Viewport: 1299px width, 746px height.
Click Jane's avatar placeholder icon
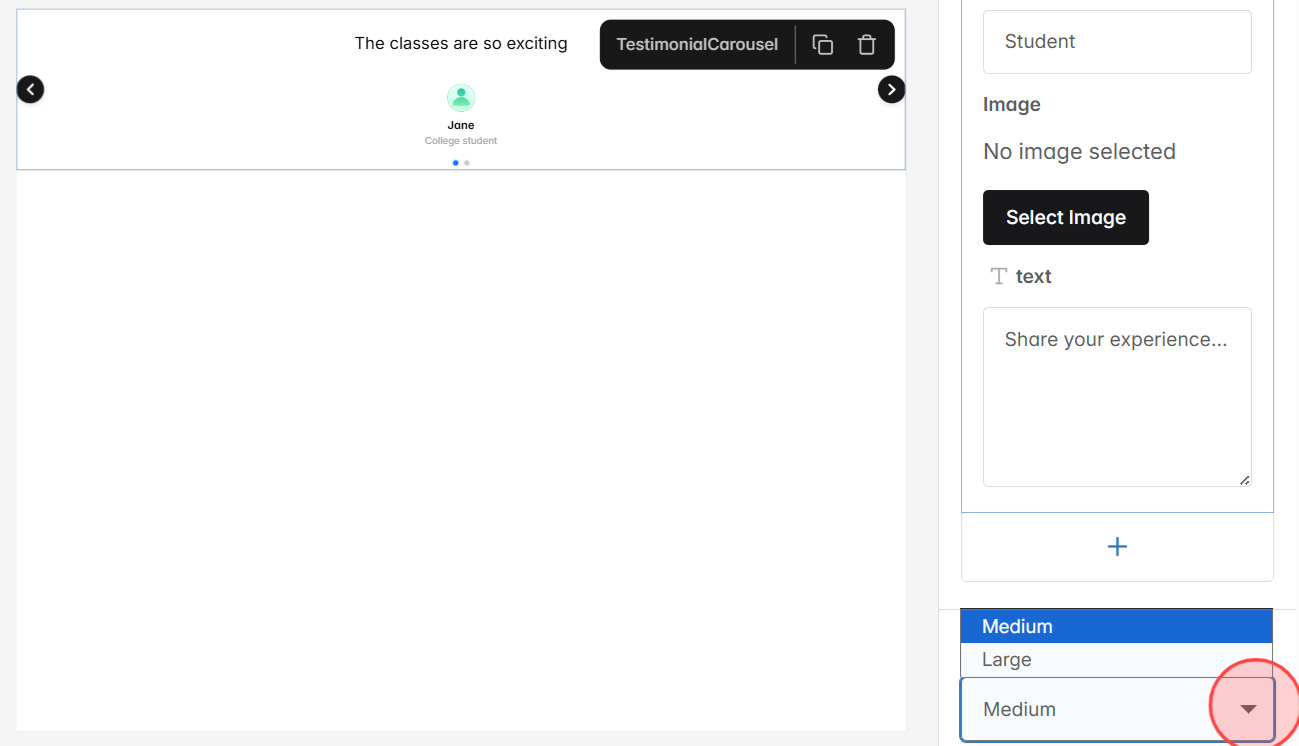click(x=461, y=96)
